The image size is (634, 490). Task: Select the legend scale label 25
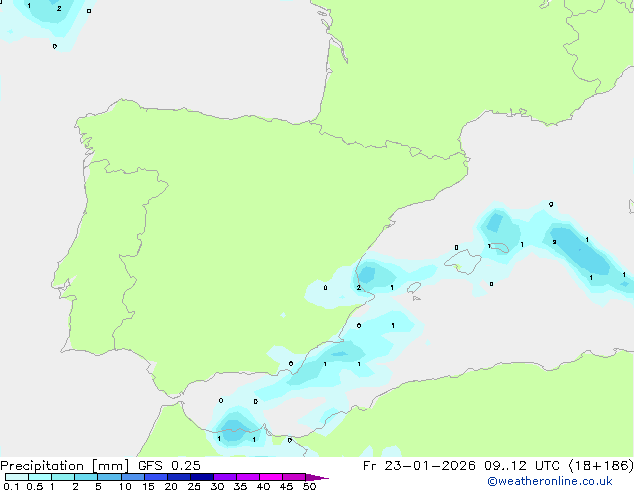[194, 486]
